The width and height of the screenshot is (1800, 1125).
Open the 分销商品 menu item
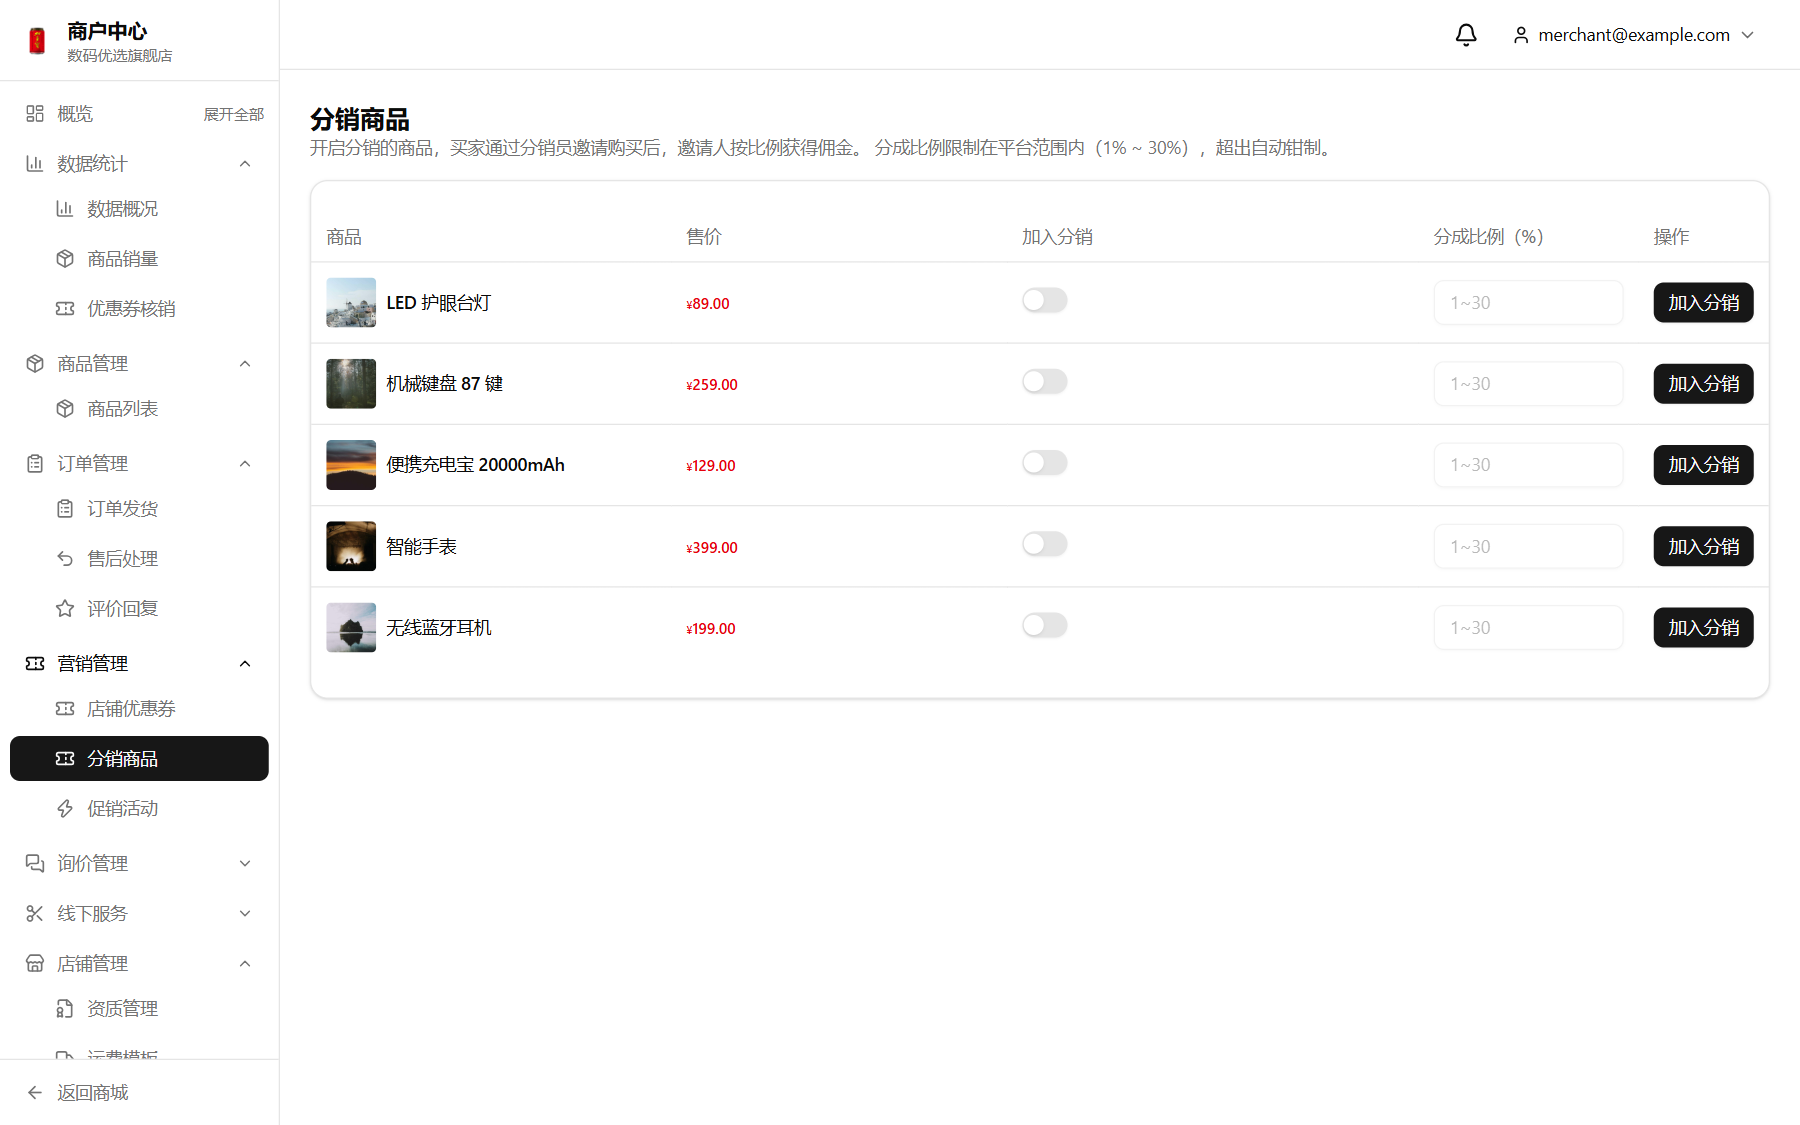coord(139,759)
